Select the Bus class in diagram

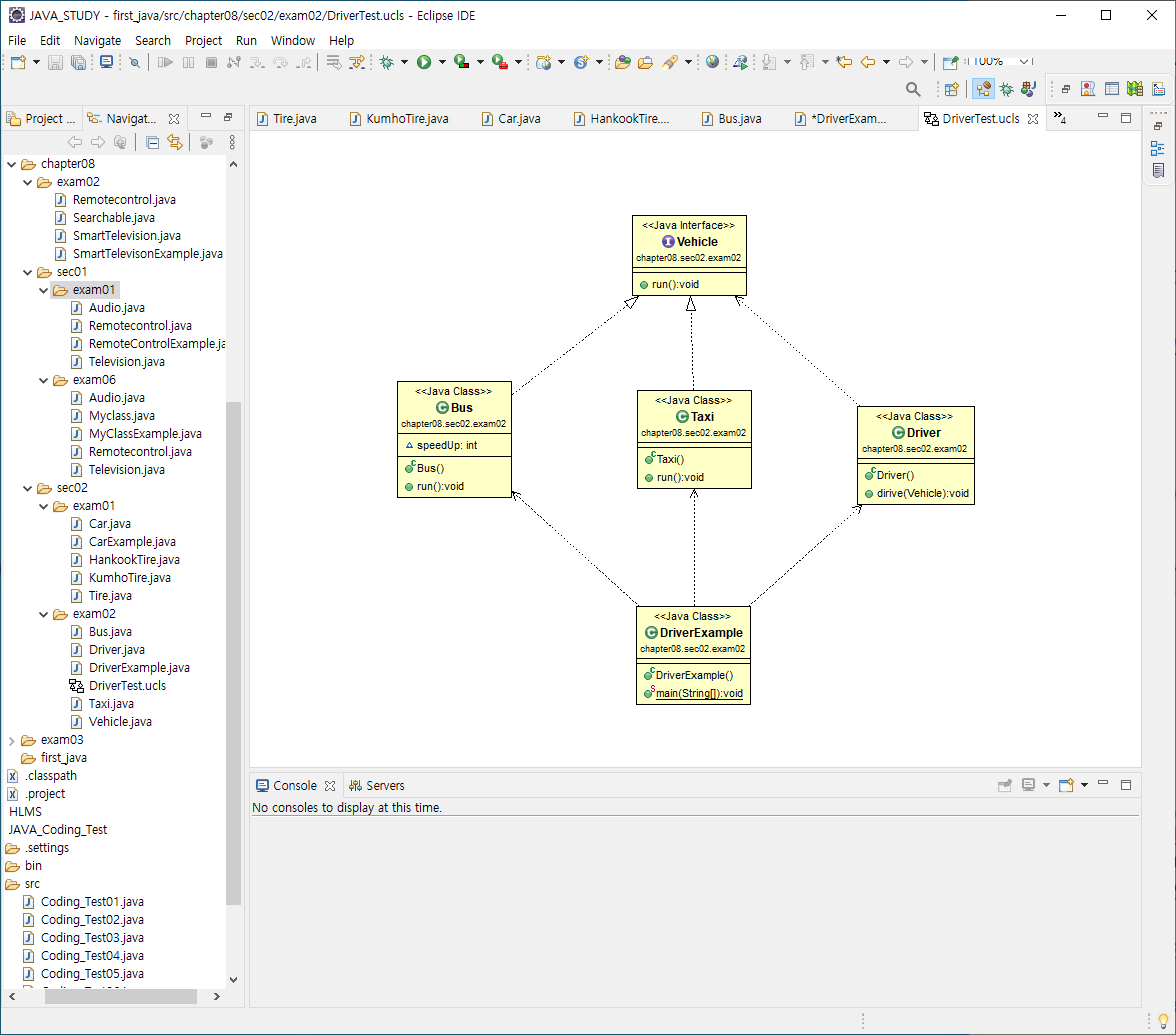pyautogui.click(x=454, y=439)
